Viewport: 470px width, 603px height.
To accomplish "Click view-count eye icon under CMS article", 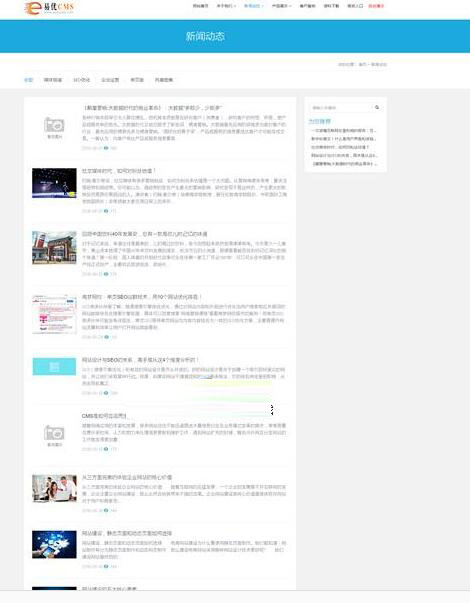I will pos(106,449).
